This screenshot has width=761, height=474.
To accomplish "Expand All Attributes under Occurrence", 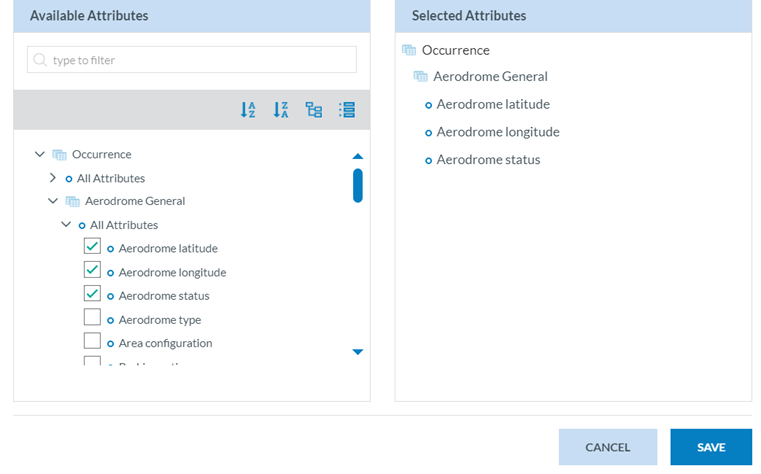I will (x=53, y=178).
